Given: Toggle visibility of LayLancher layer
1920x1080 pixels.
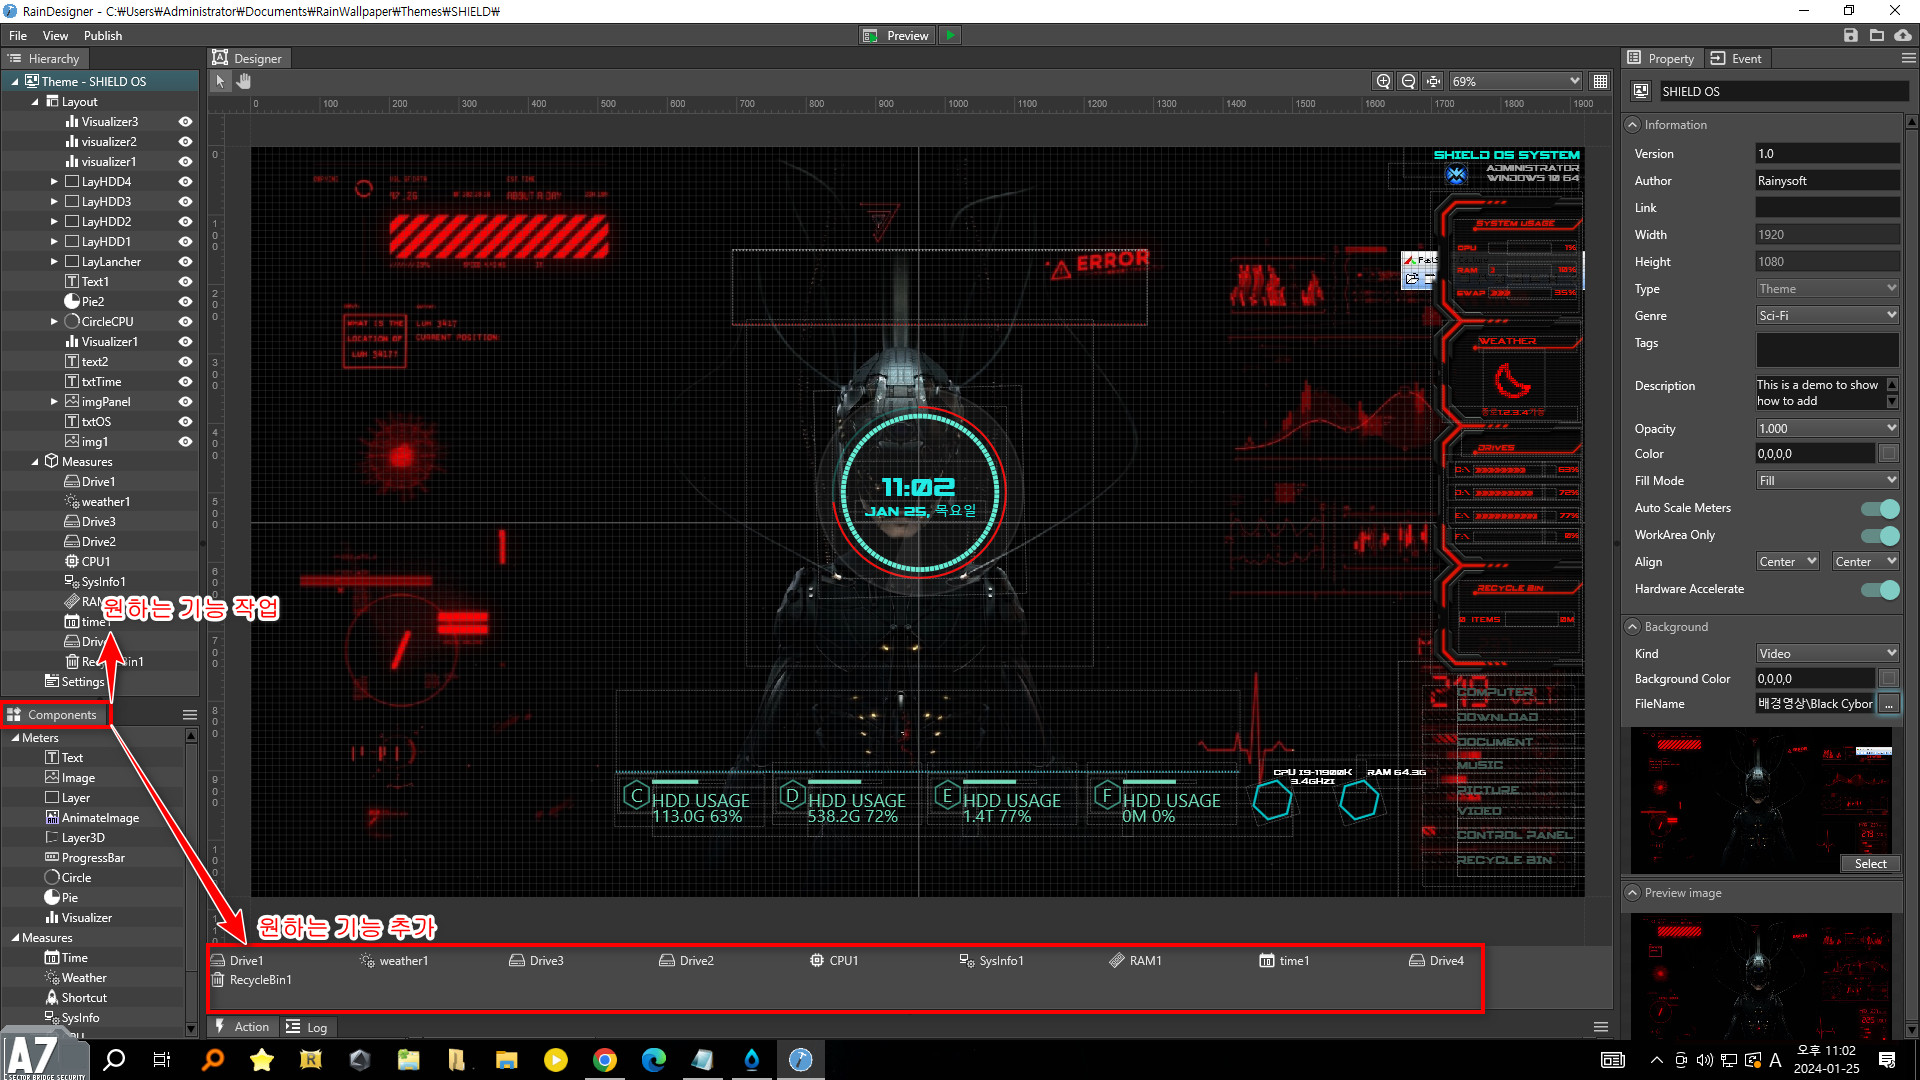Looking at the screenshot, I should click(x=185, y=261).
